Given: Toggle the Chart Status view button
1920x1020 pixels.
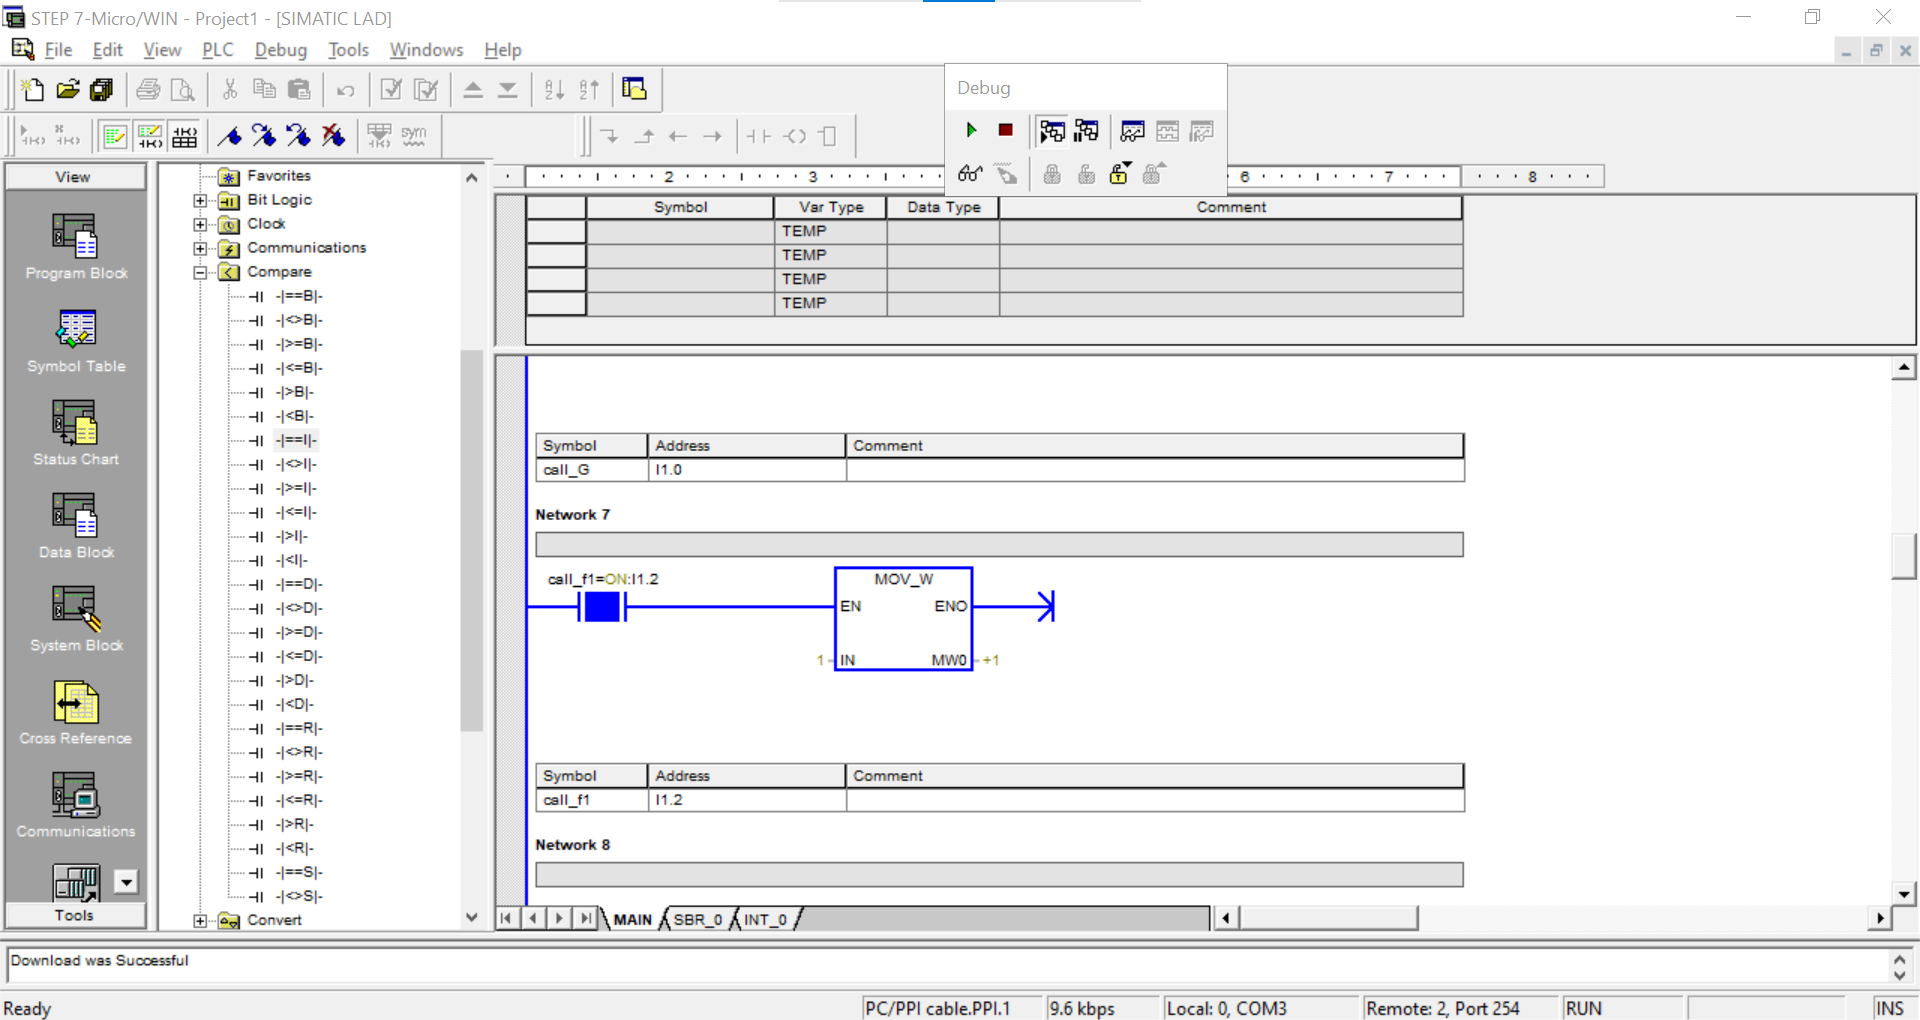Looking at the screenshot, I should [1132, 131].
